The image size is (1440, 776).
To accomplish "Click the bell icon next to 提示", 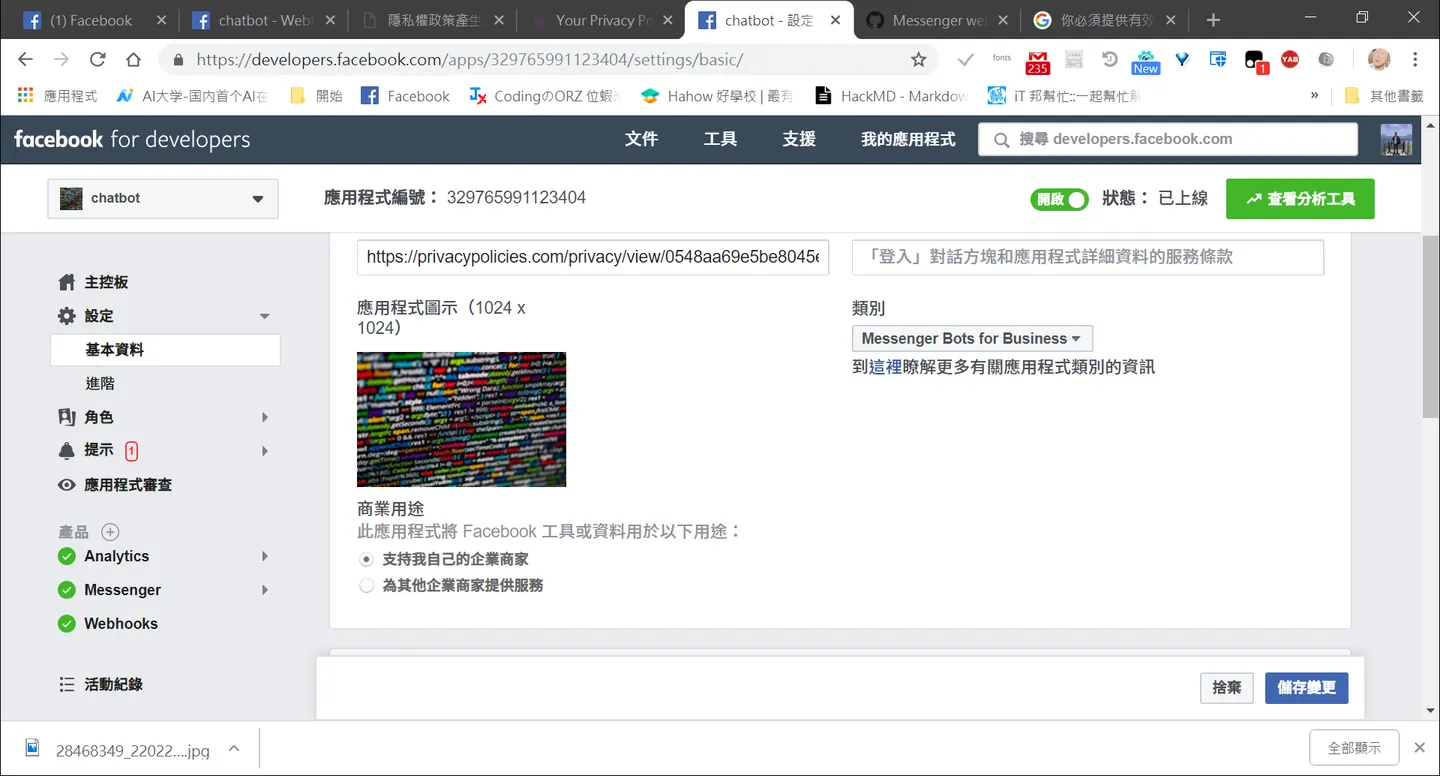I will coord(67,451).
